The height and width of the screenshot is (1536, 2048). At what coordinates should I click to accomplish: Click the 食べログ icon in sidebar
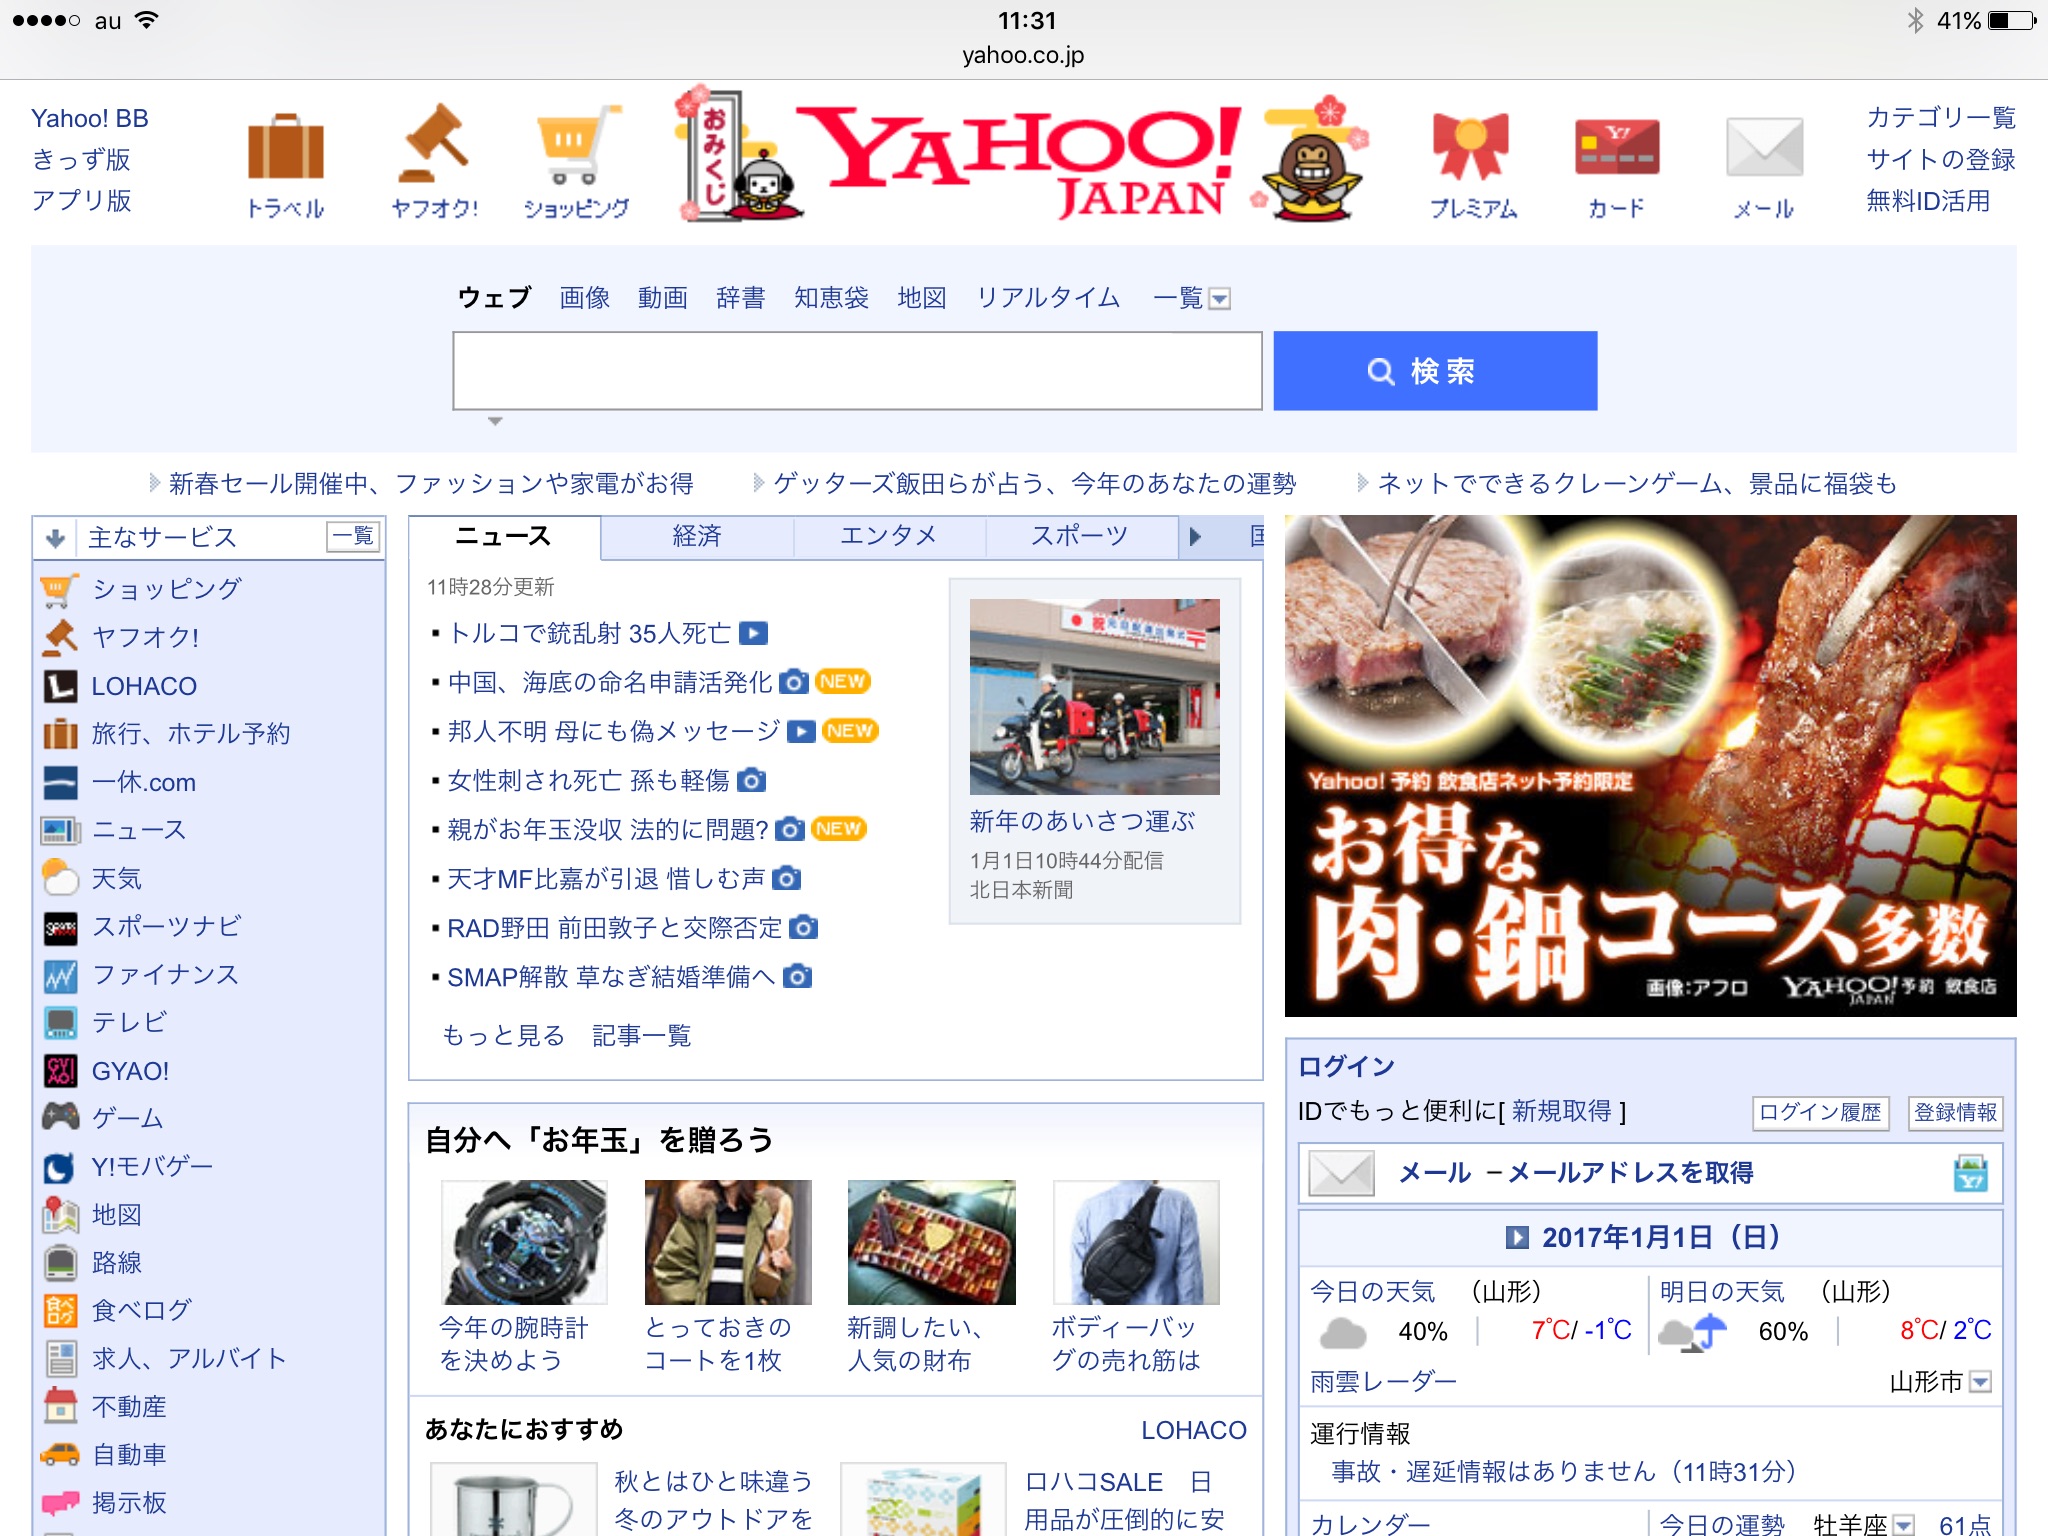coord(59,1311)
